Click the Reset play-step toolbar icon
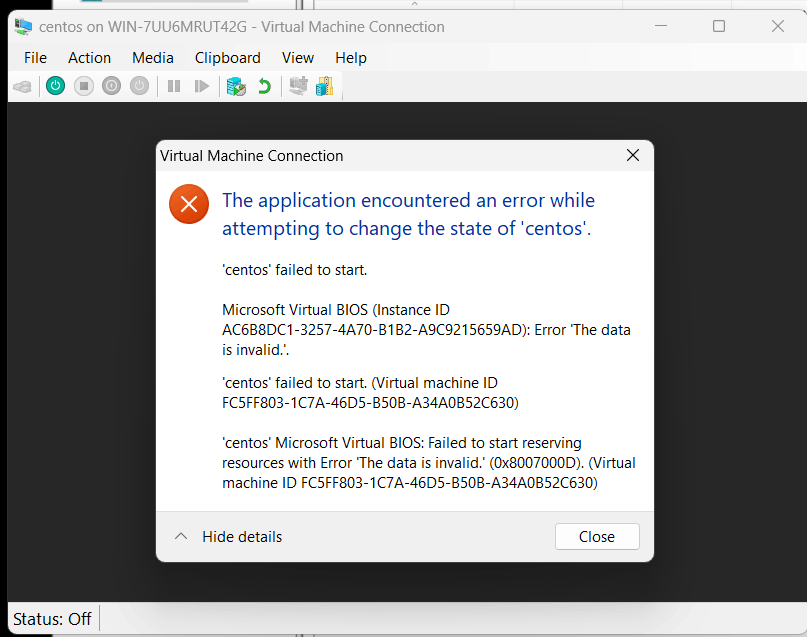 202,86
